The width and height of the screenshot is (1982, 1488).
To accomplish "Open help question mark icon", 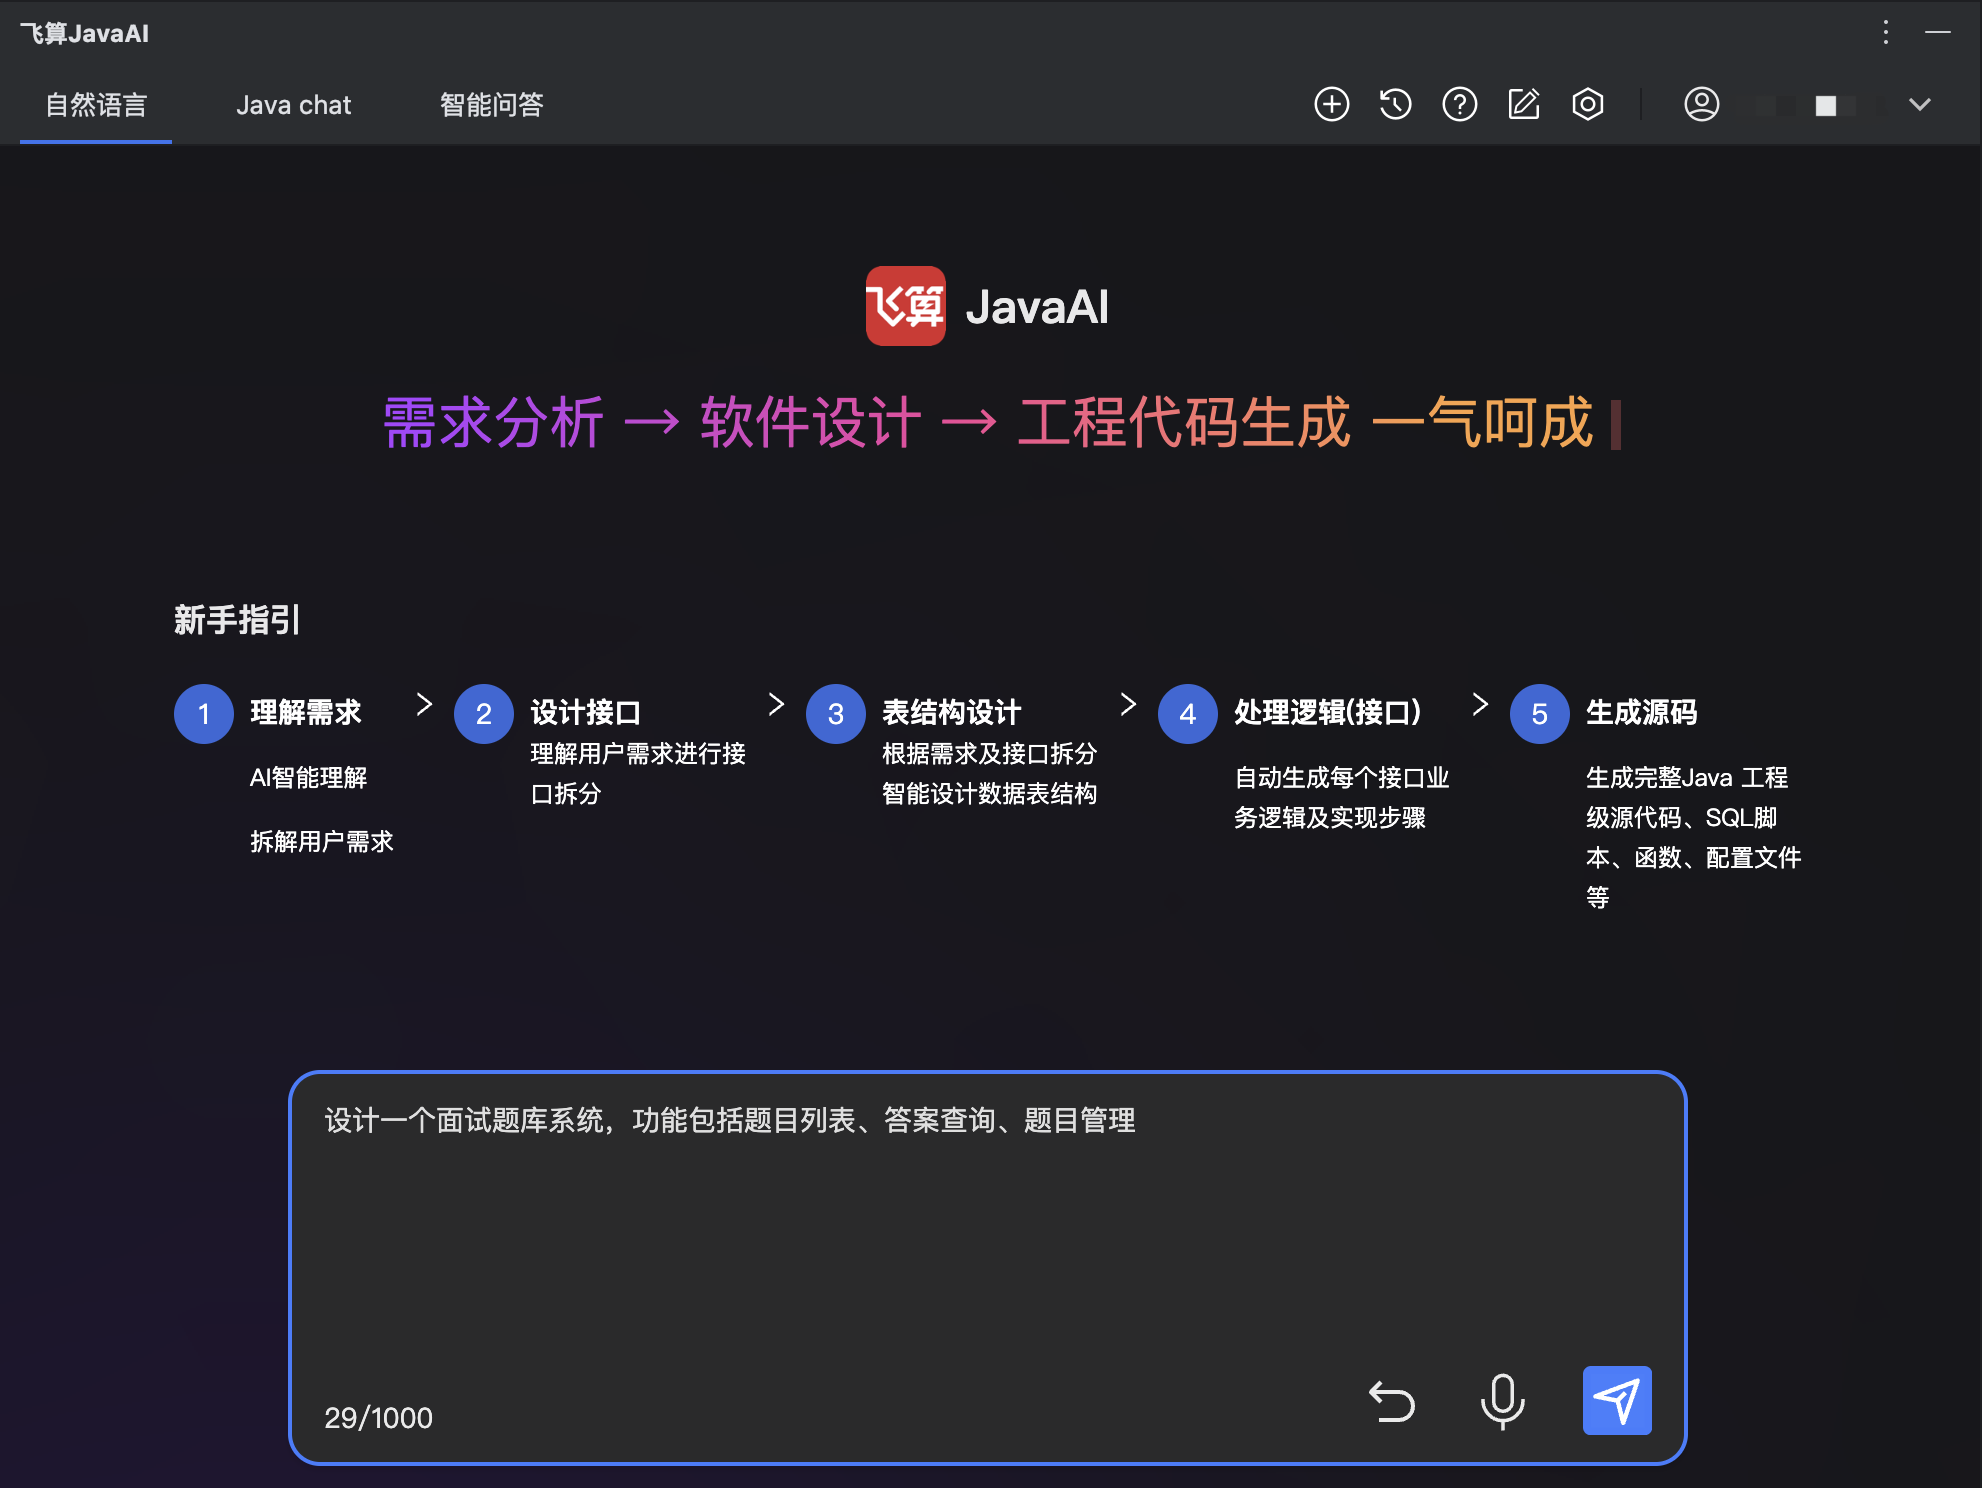I will (x=1459, y=104).
